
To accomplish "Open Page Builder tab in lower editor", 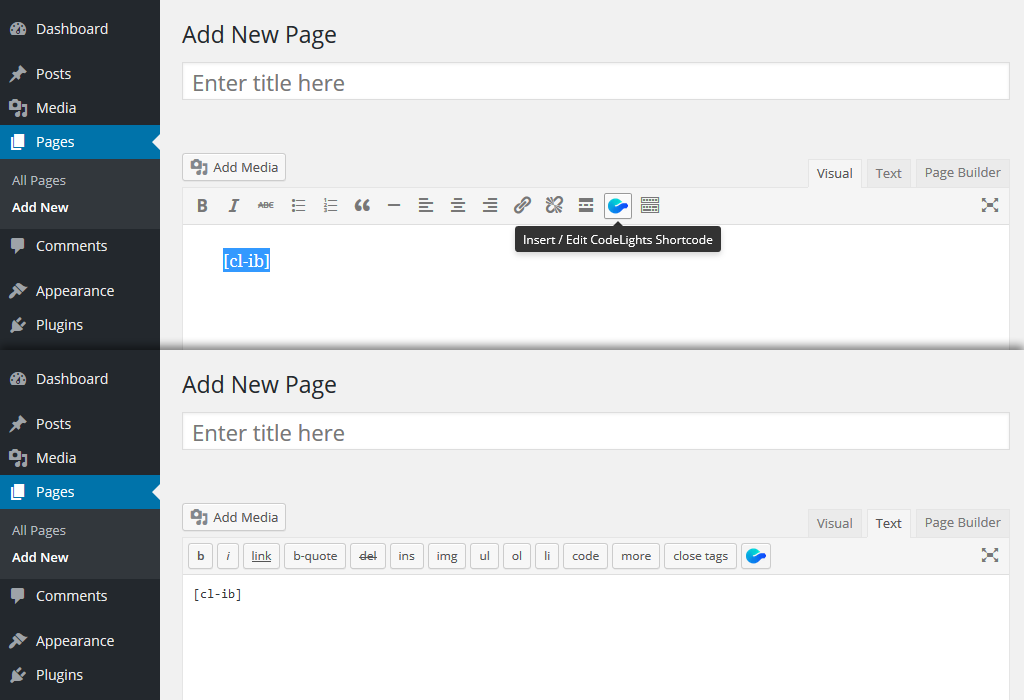I will 963,523.
